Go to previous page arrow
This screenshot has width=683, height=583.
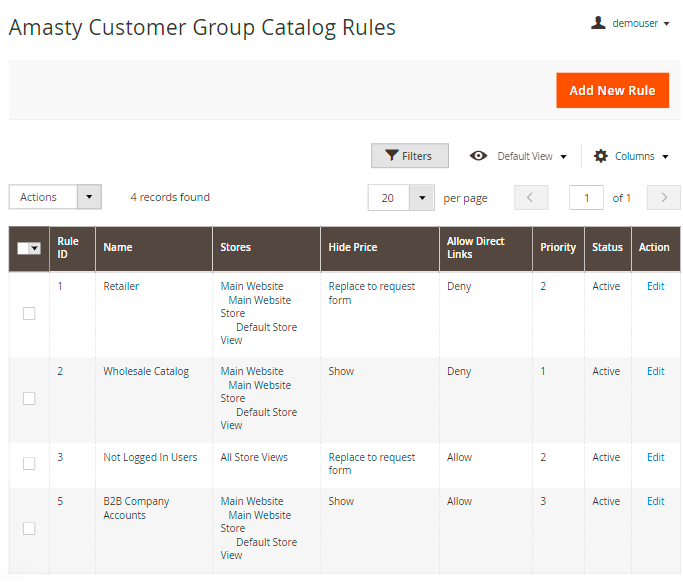point(531,198)
